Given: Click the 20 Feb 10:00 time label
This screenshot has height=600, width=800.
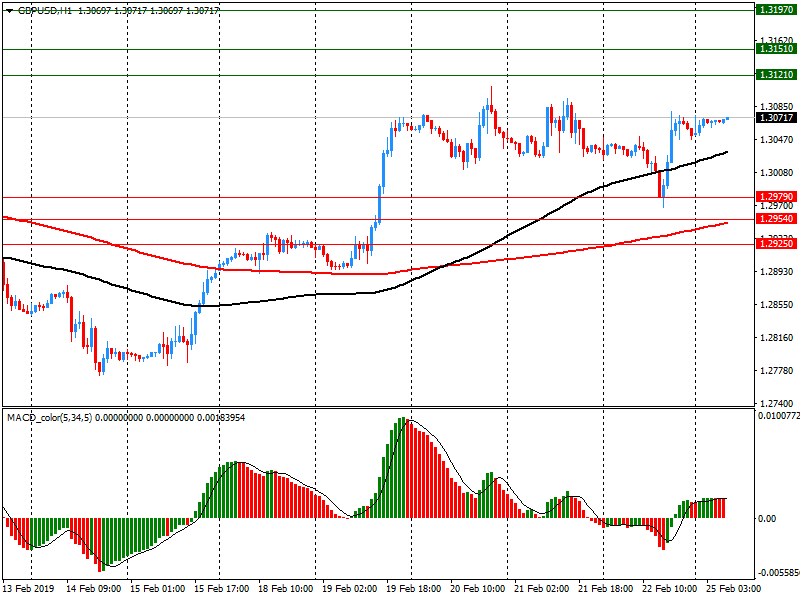Looking at the screenshot, I should 476,590.
